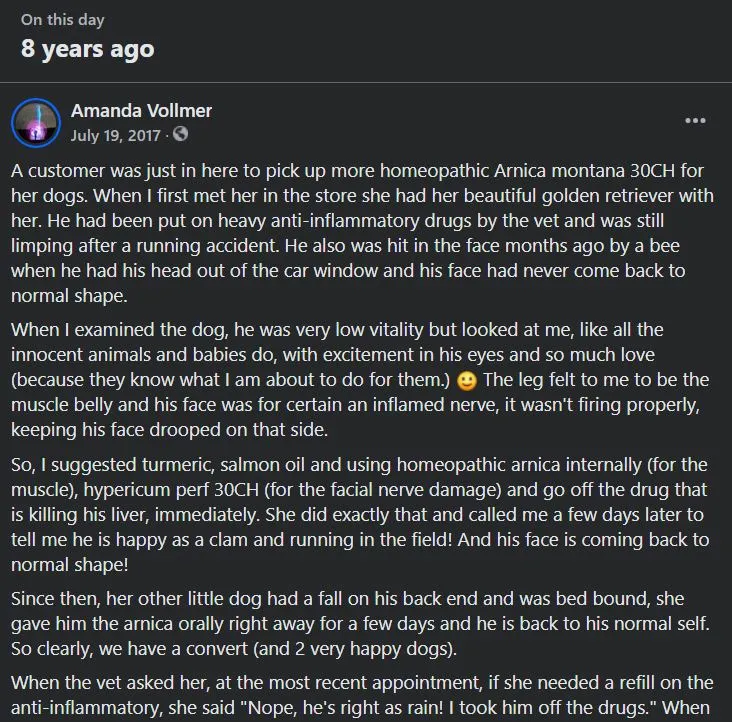This screenshot has width=732, height=722.
Task: Click the paragraph starting "When the vet asked her"
Action: coord(362,695)
